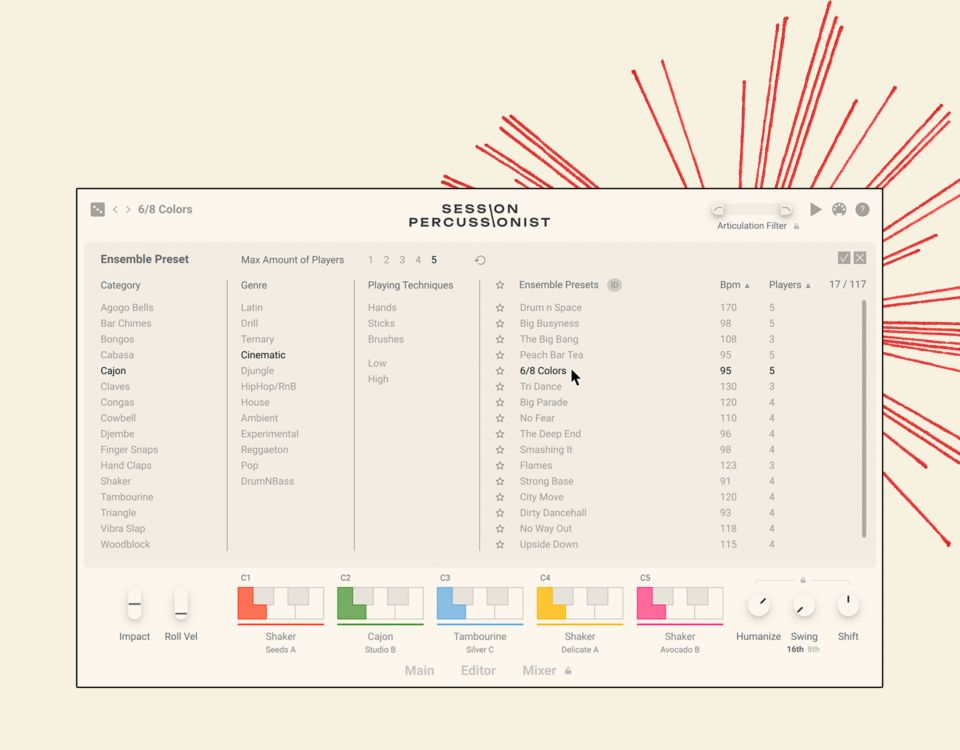Toggle favorites filter star in the header
Image resolution: width=960 pixels, height=750 pixels.
[x=500, y=285]
